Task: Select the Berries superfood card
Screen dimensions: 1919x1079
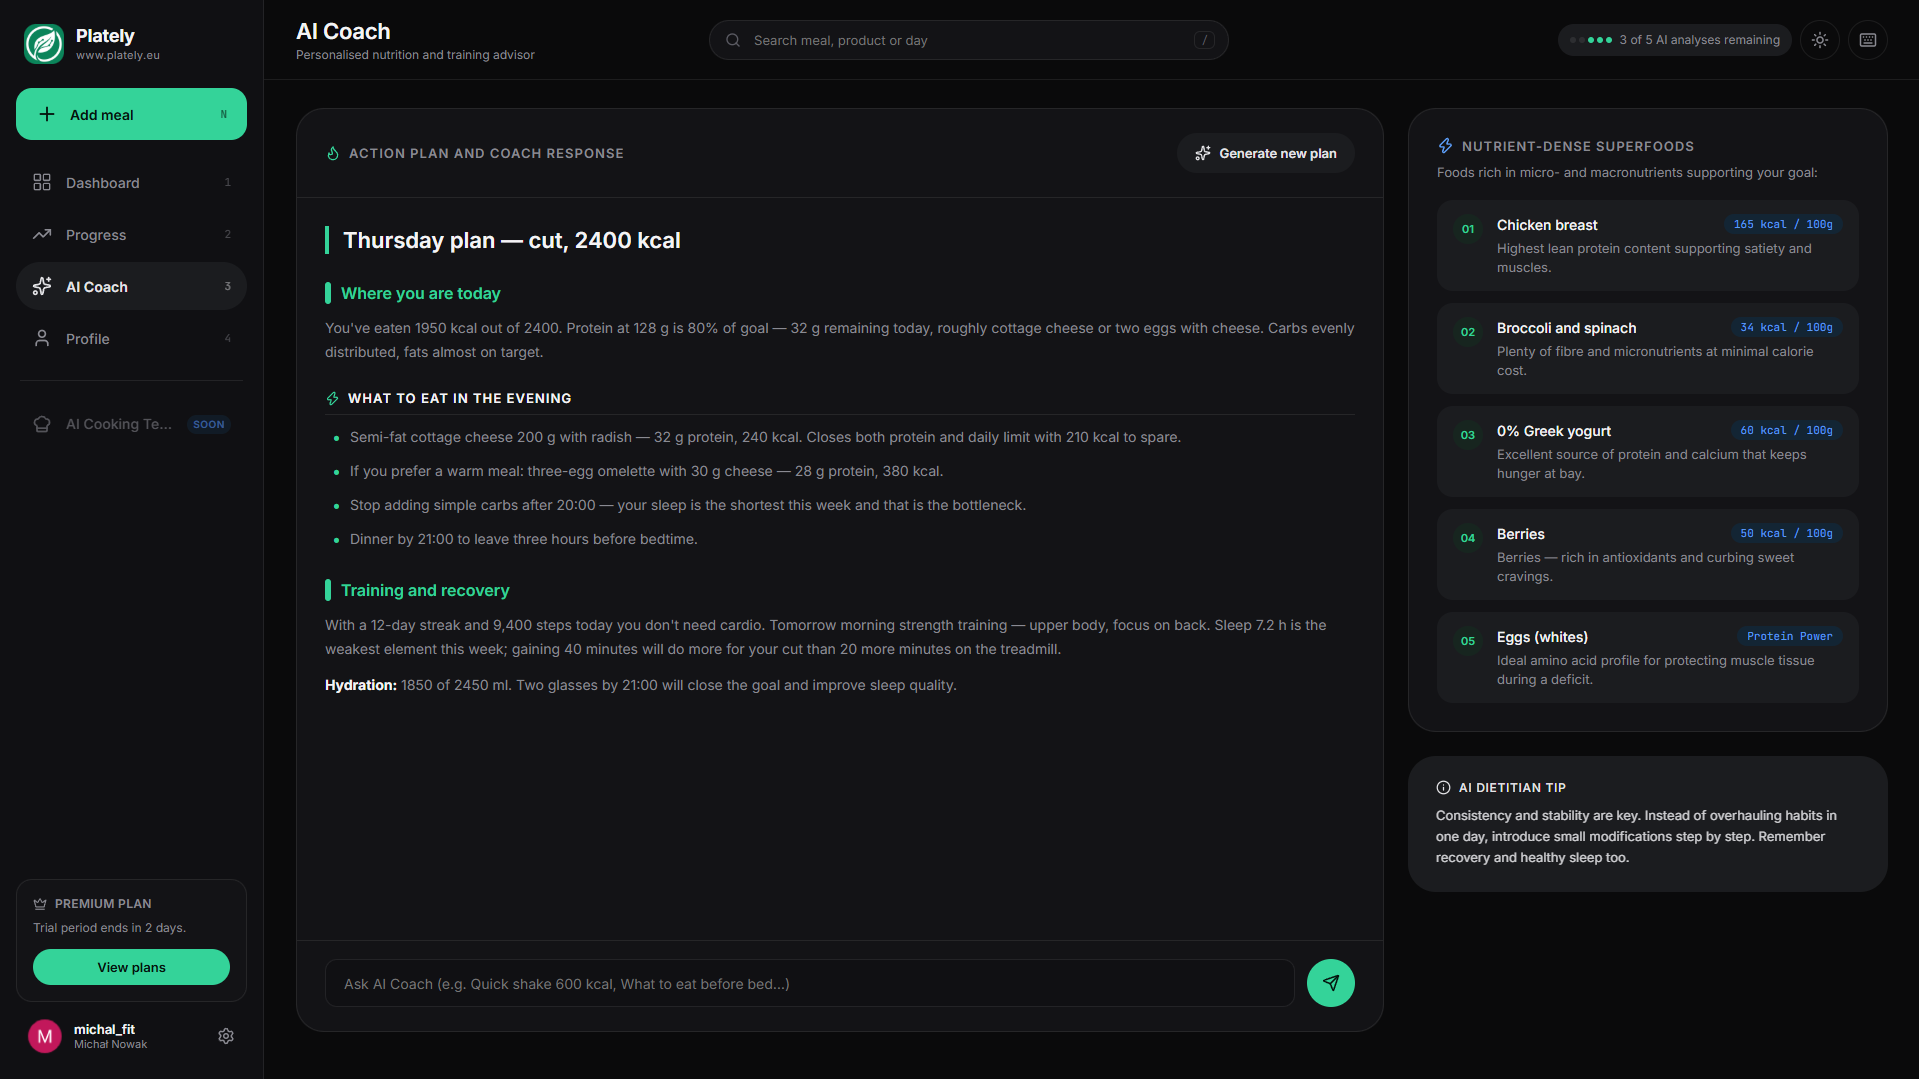Action: point(1647,554)
